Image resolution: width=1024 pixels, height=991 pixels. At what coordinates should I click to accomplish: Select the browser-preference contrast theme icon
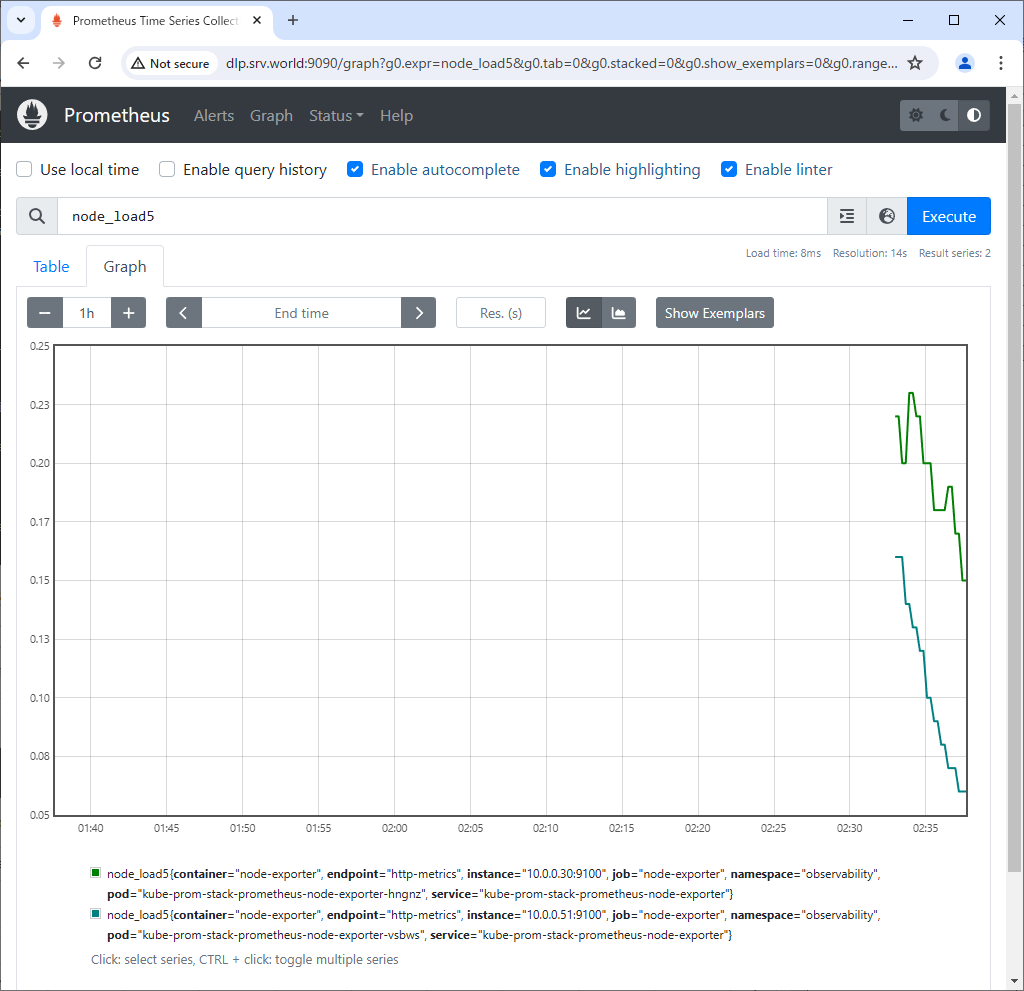pos(974,116)
